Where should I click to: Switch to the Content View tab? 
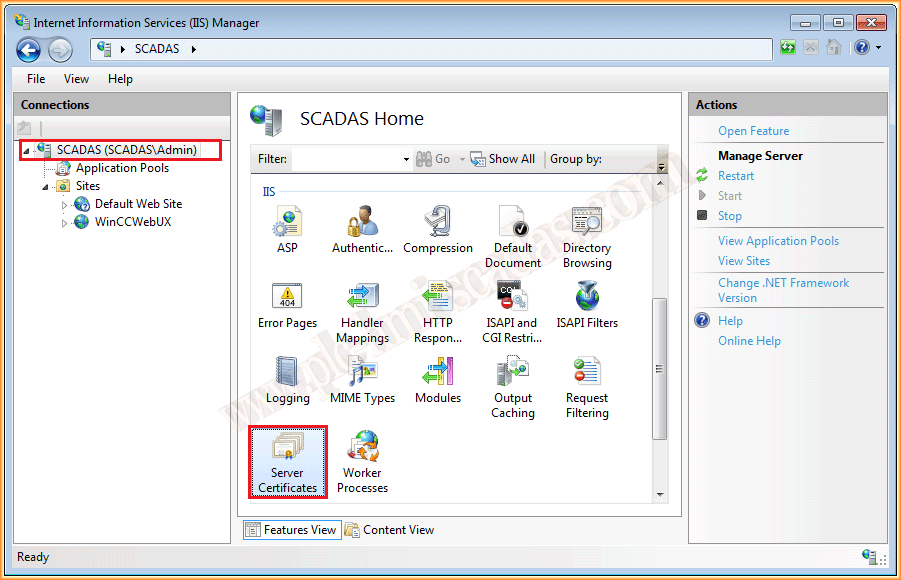389,530
